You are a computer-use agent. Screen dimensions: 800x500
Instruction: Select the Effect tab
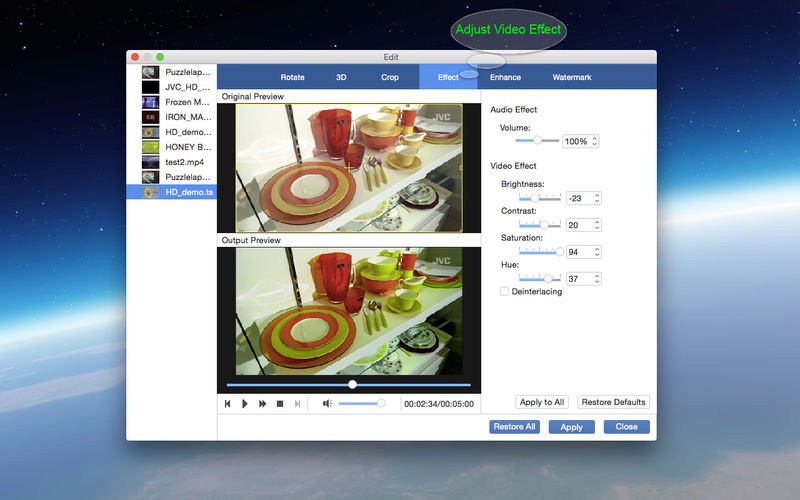[448, 77]
